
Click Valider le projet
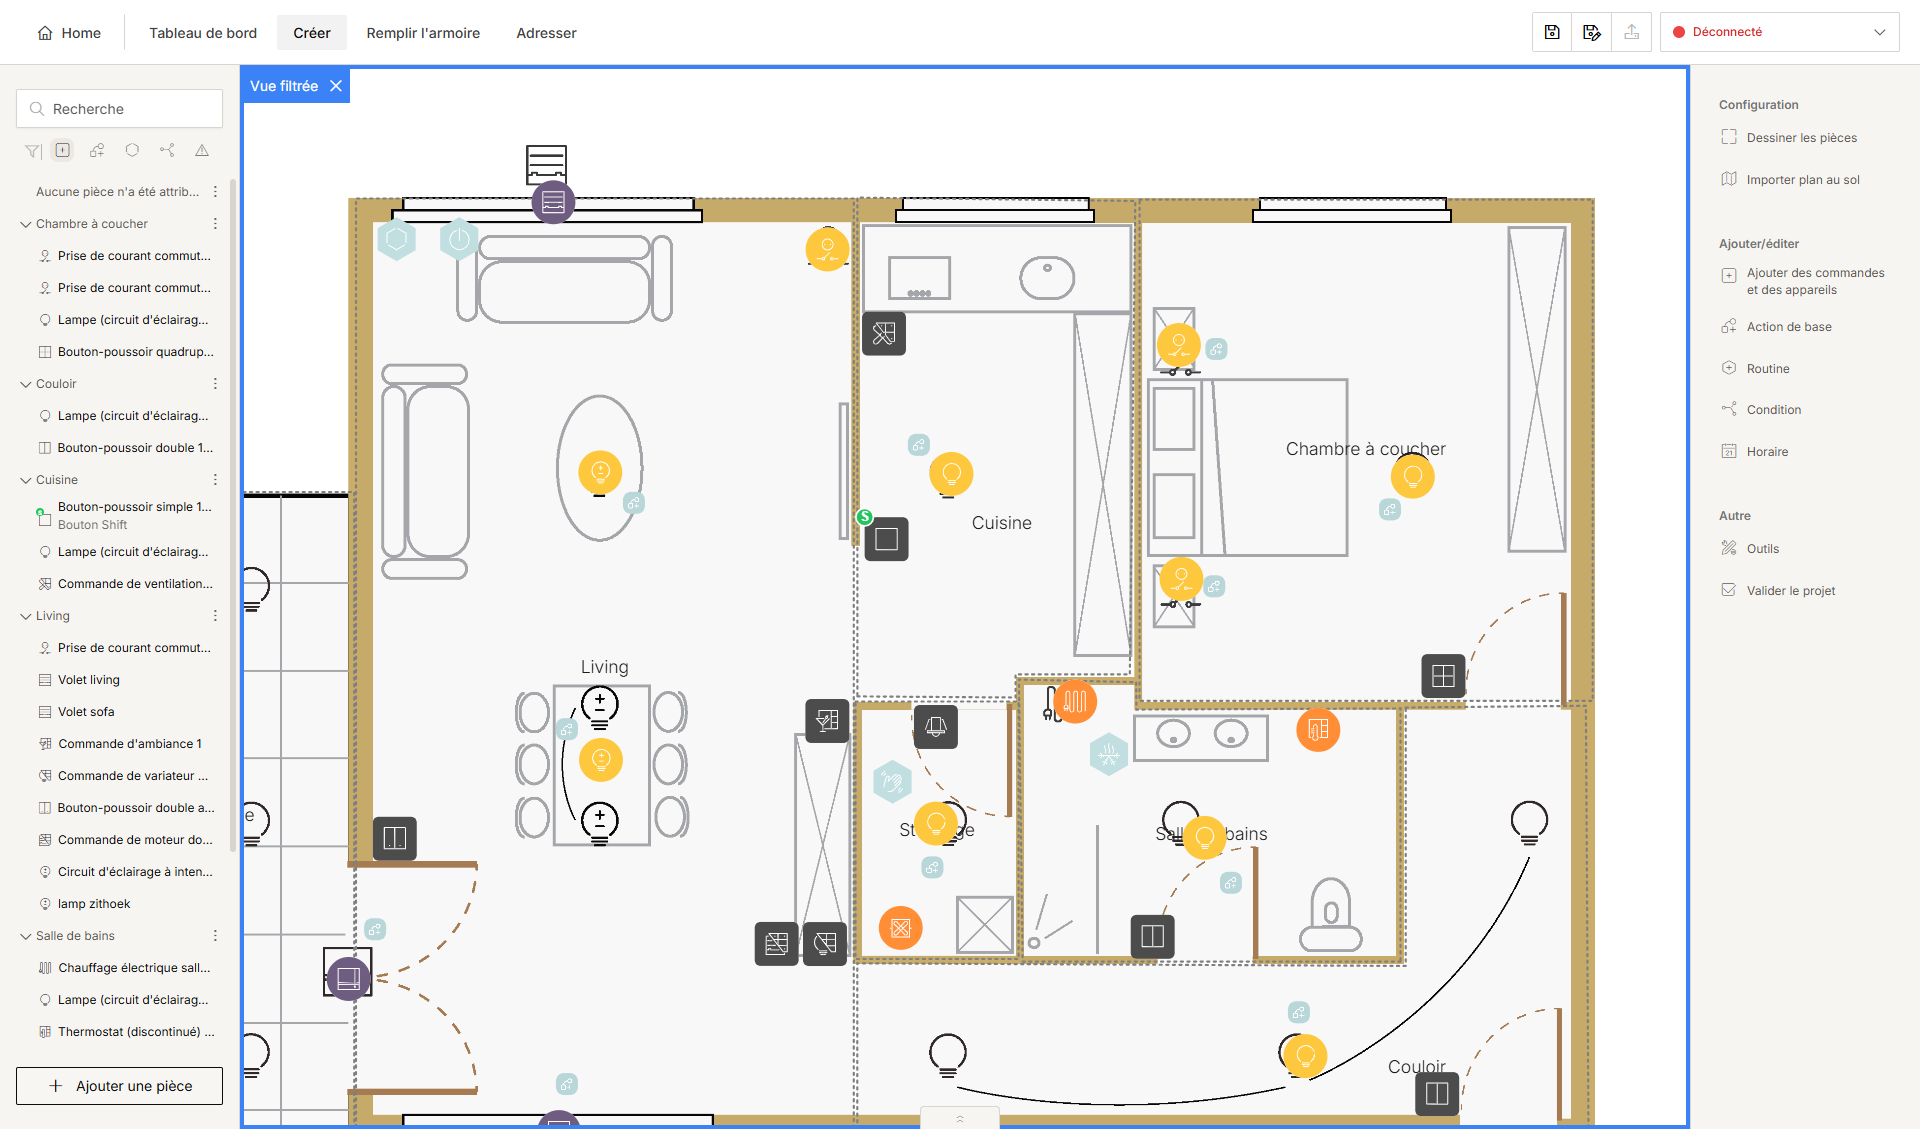(x=1778, y=591)
